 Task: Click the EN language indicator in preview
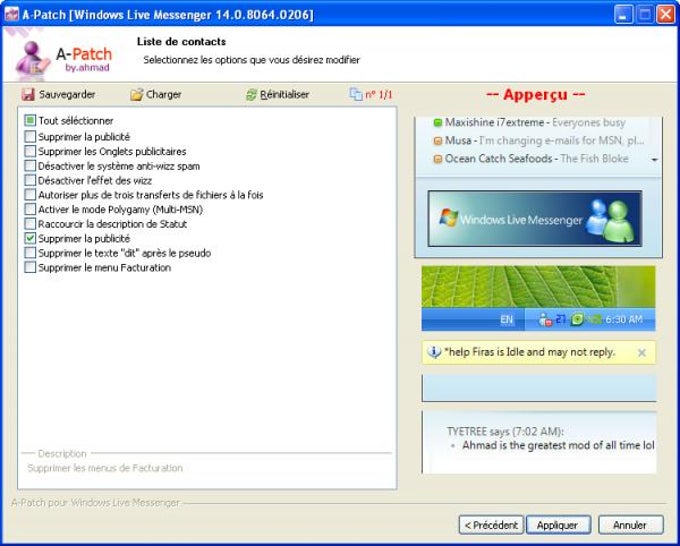coord(506,320)
